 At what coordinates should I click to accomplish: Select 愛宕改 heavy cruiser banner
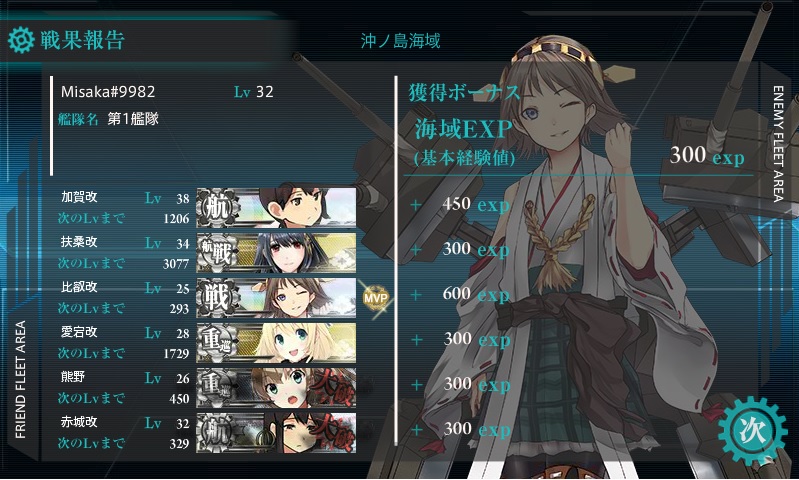(x=276, y=342)
